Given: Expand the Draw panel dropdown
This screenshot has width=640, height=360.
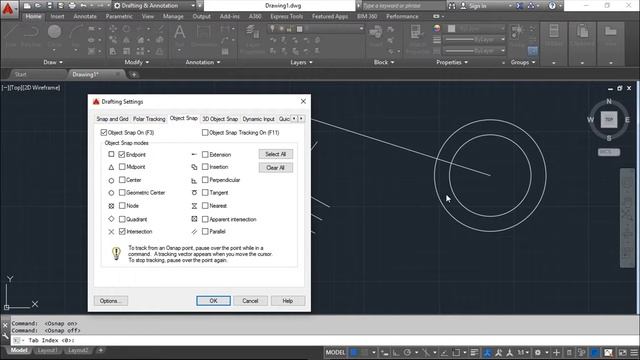Looking at the screenshot, I should click(x=53, y=62).
